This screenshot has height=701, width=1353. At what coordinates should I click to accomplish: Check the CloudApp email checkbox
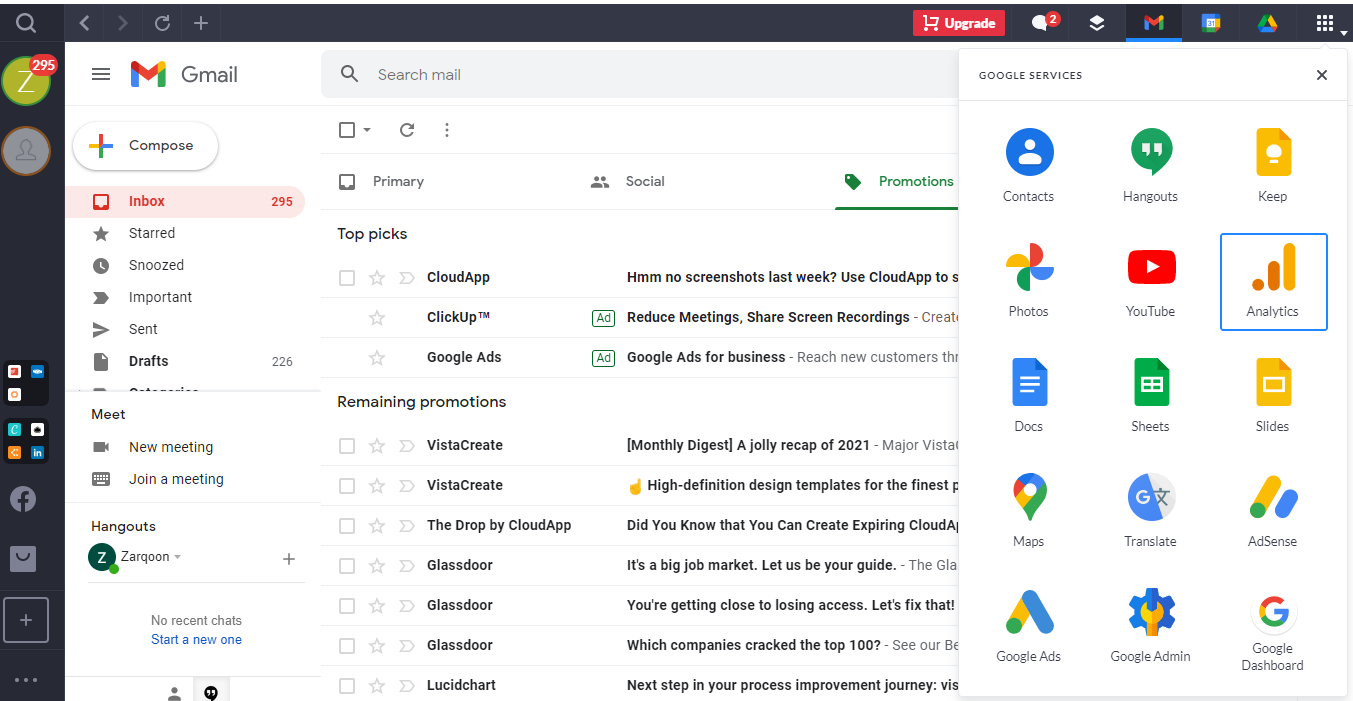[x=347, y=278]
